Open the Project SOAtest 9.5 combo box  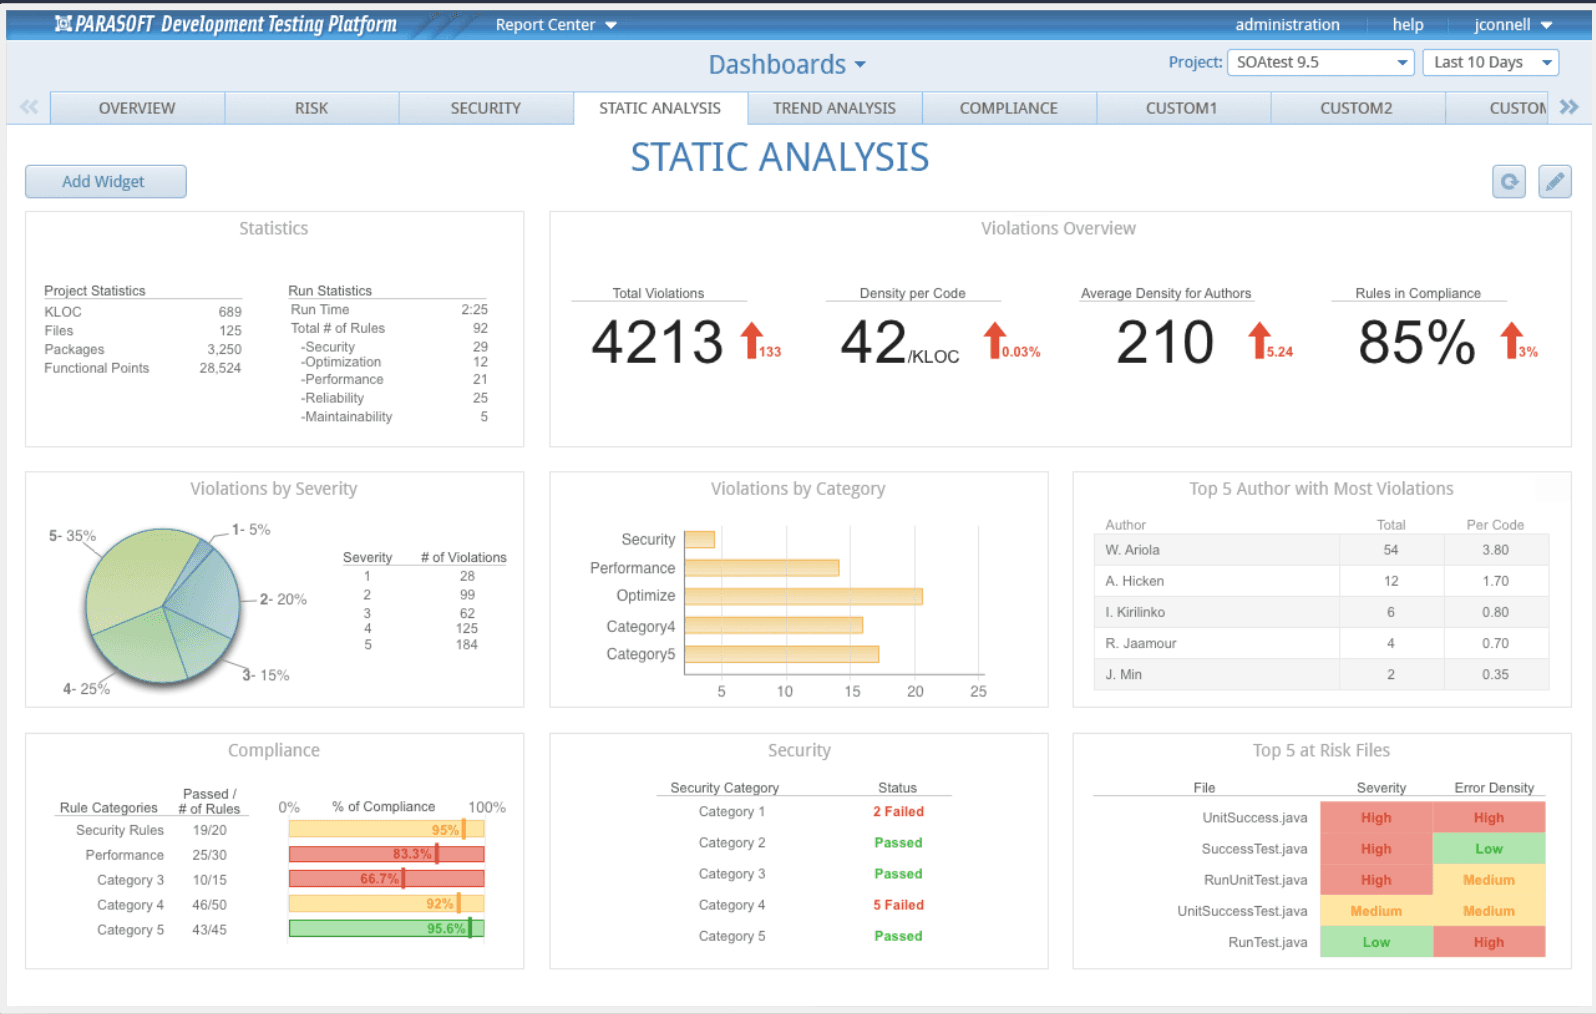point(1320,62)
